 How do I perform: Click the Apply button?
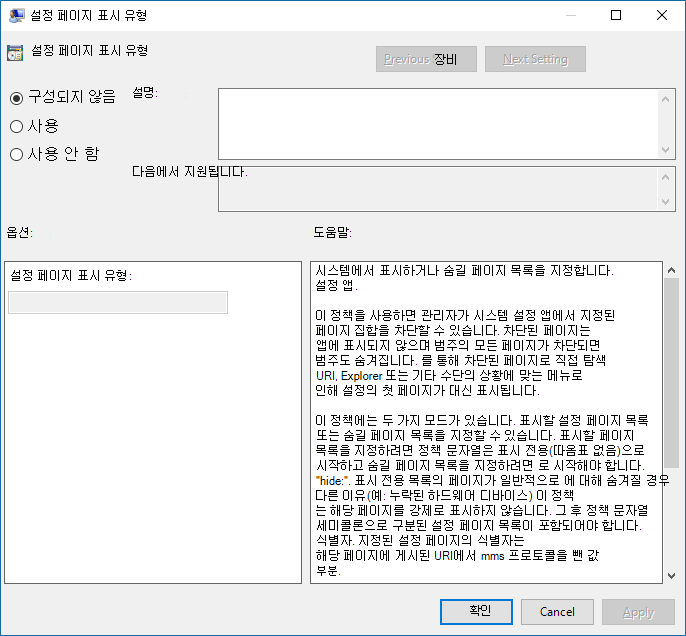click(x=638, y=612)
